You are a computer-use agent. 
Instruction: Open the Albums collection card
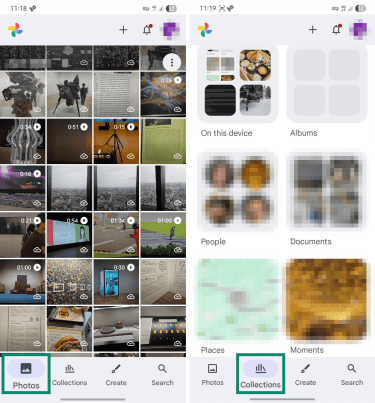(x=327, y=83)
